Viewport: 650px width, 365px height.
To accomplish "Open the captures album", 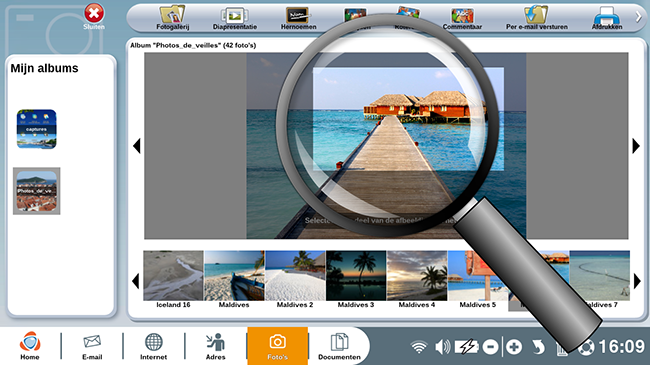I will pyautogui.click(x=36, y=129).
